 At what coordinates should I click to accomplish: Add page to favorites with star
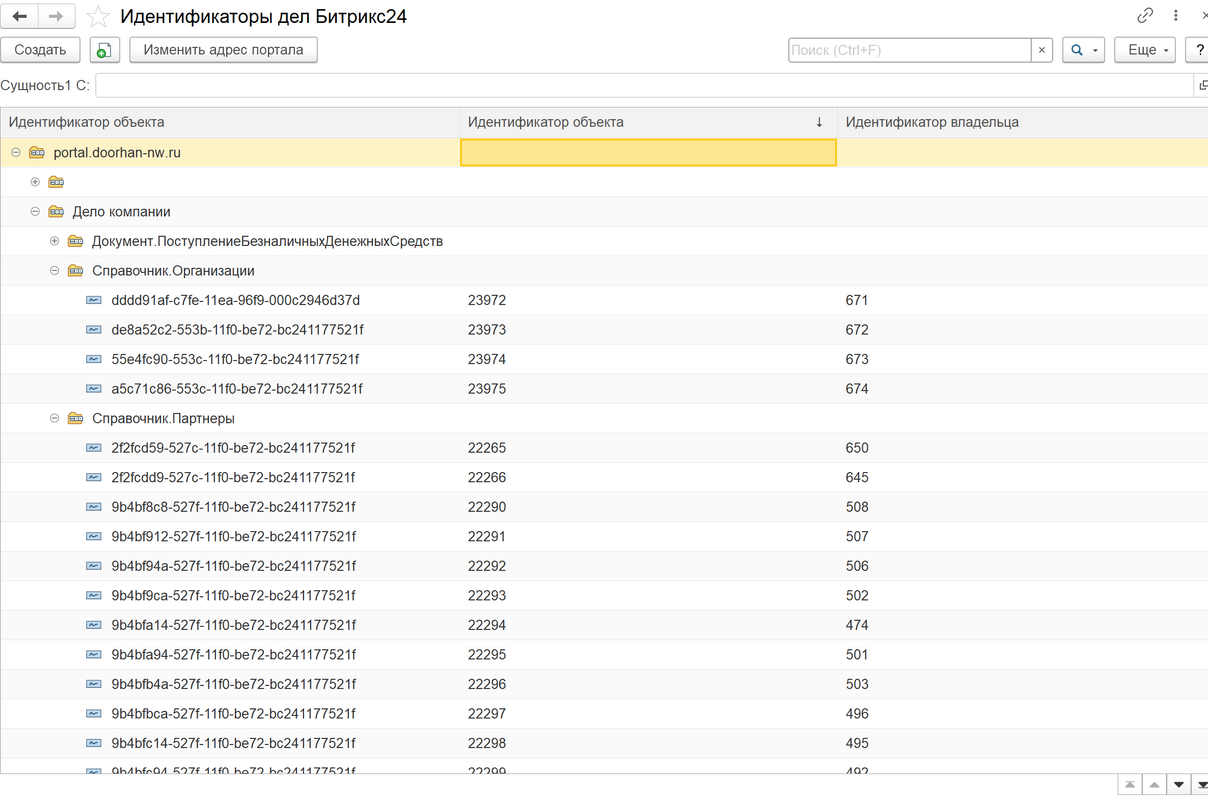(98, 17)
